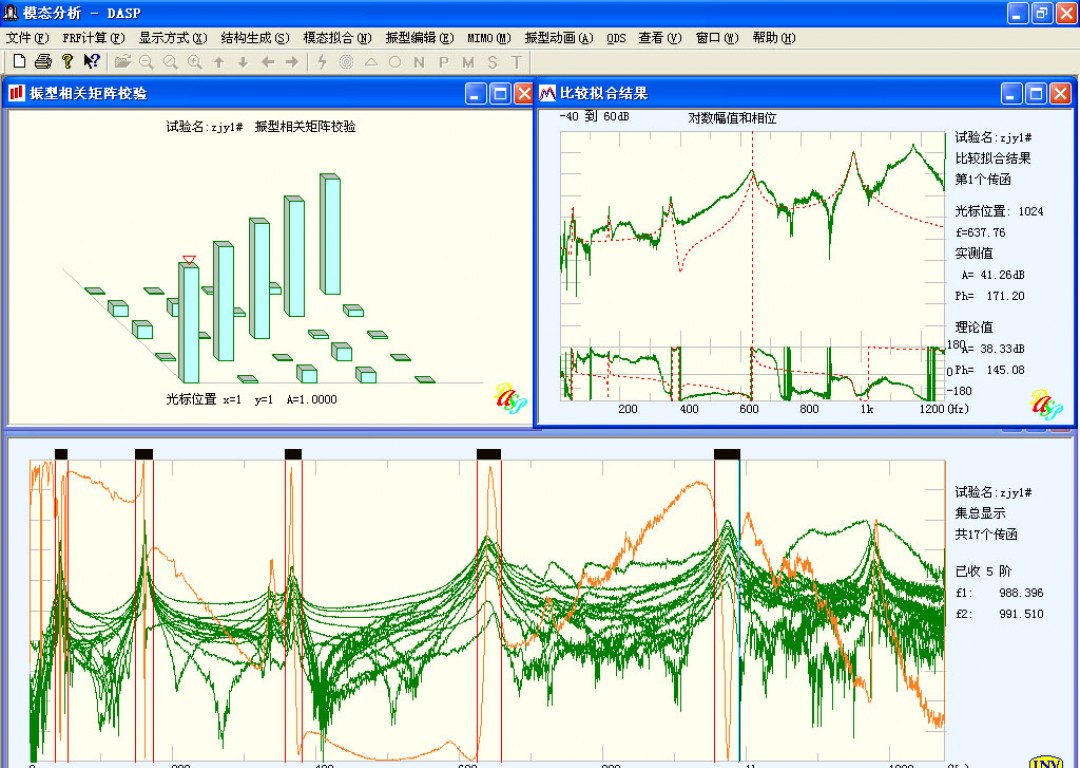The width and height of the screenshot is (1080, 768).
Task: Click the second black mode band marker
Action: pos(144,454)
